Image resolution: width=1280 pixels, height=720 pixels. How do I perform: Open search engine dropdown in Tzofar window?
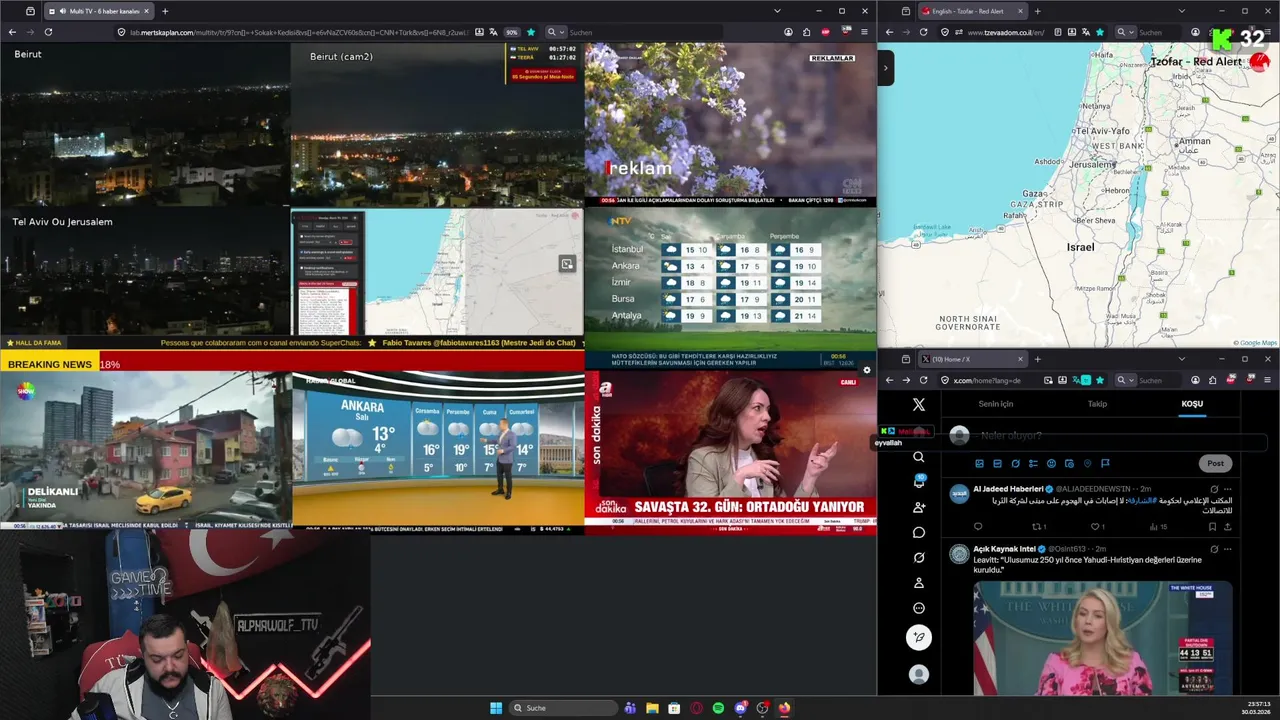pos(1125,32)
